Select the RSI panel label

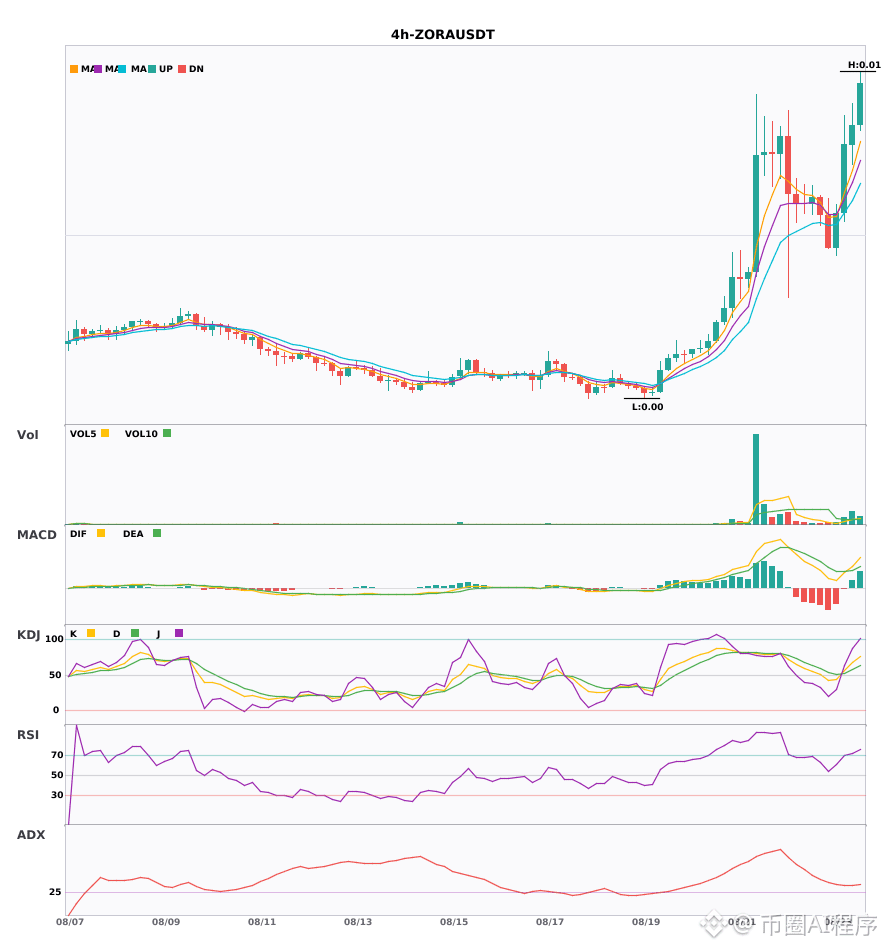[28, 735]
